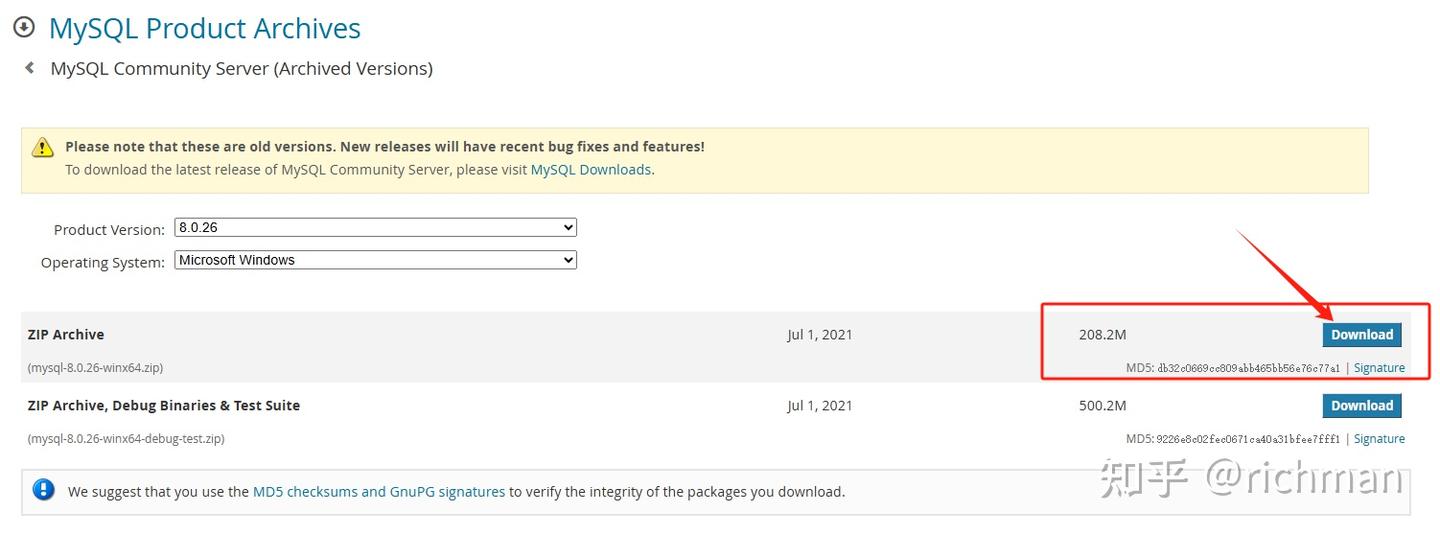Open Signature link for the ZIP Archive
1440x535 pixels.
coord(1379,368)
